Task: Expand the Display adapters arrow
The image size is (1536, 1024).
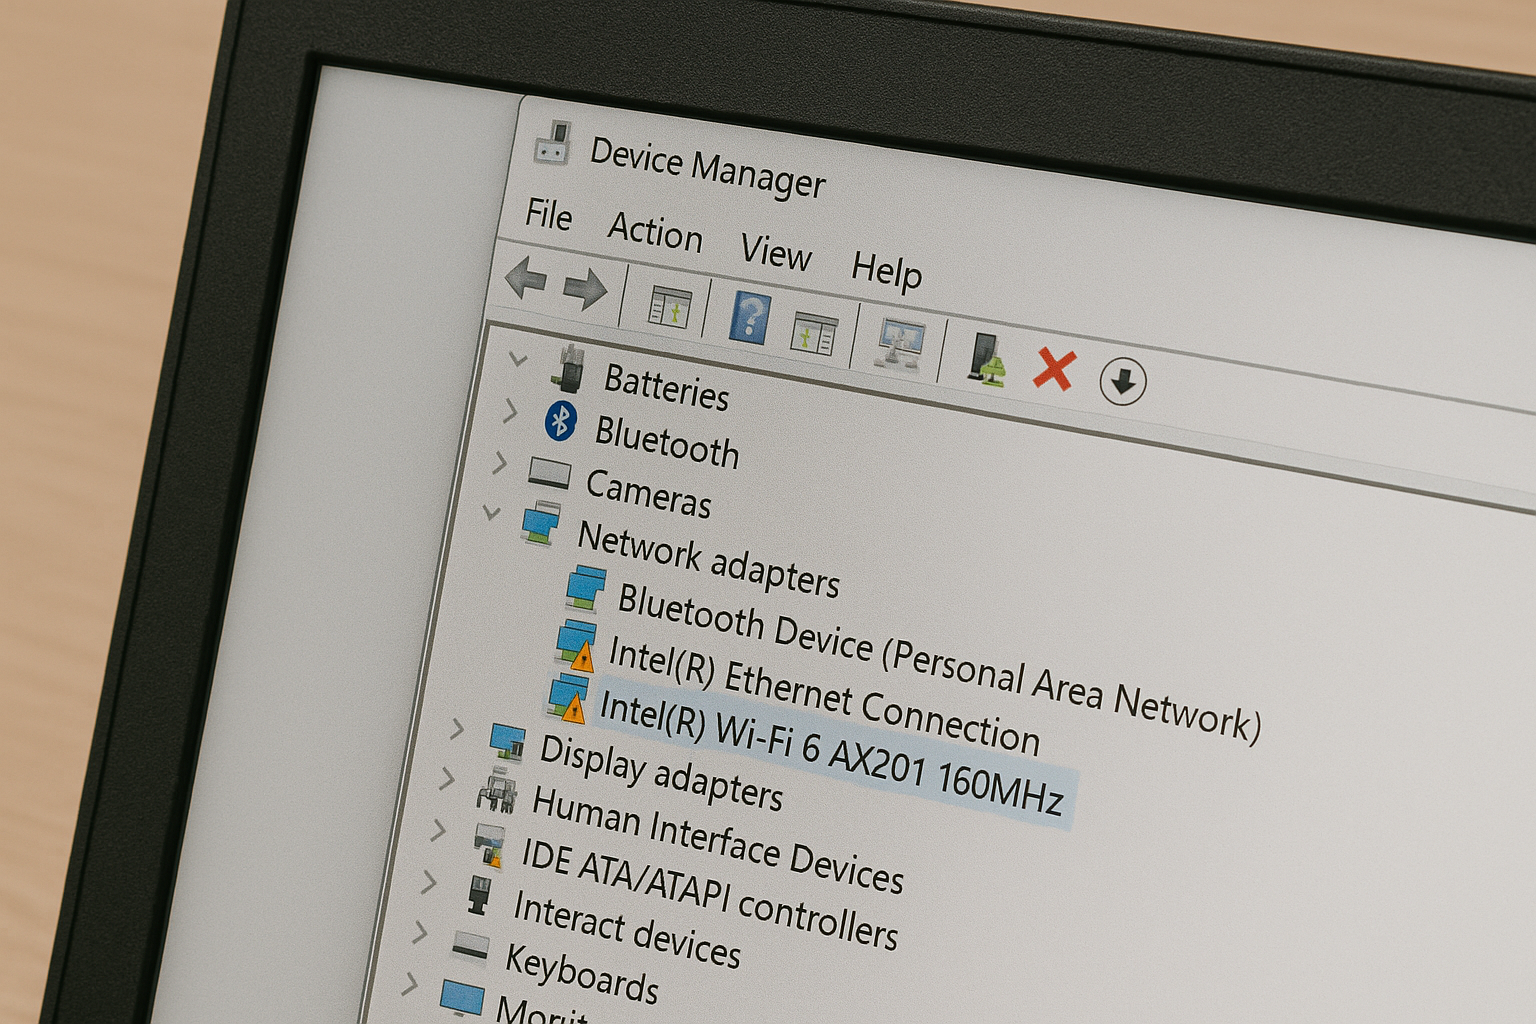Action: click(458, 728)
